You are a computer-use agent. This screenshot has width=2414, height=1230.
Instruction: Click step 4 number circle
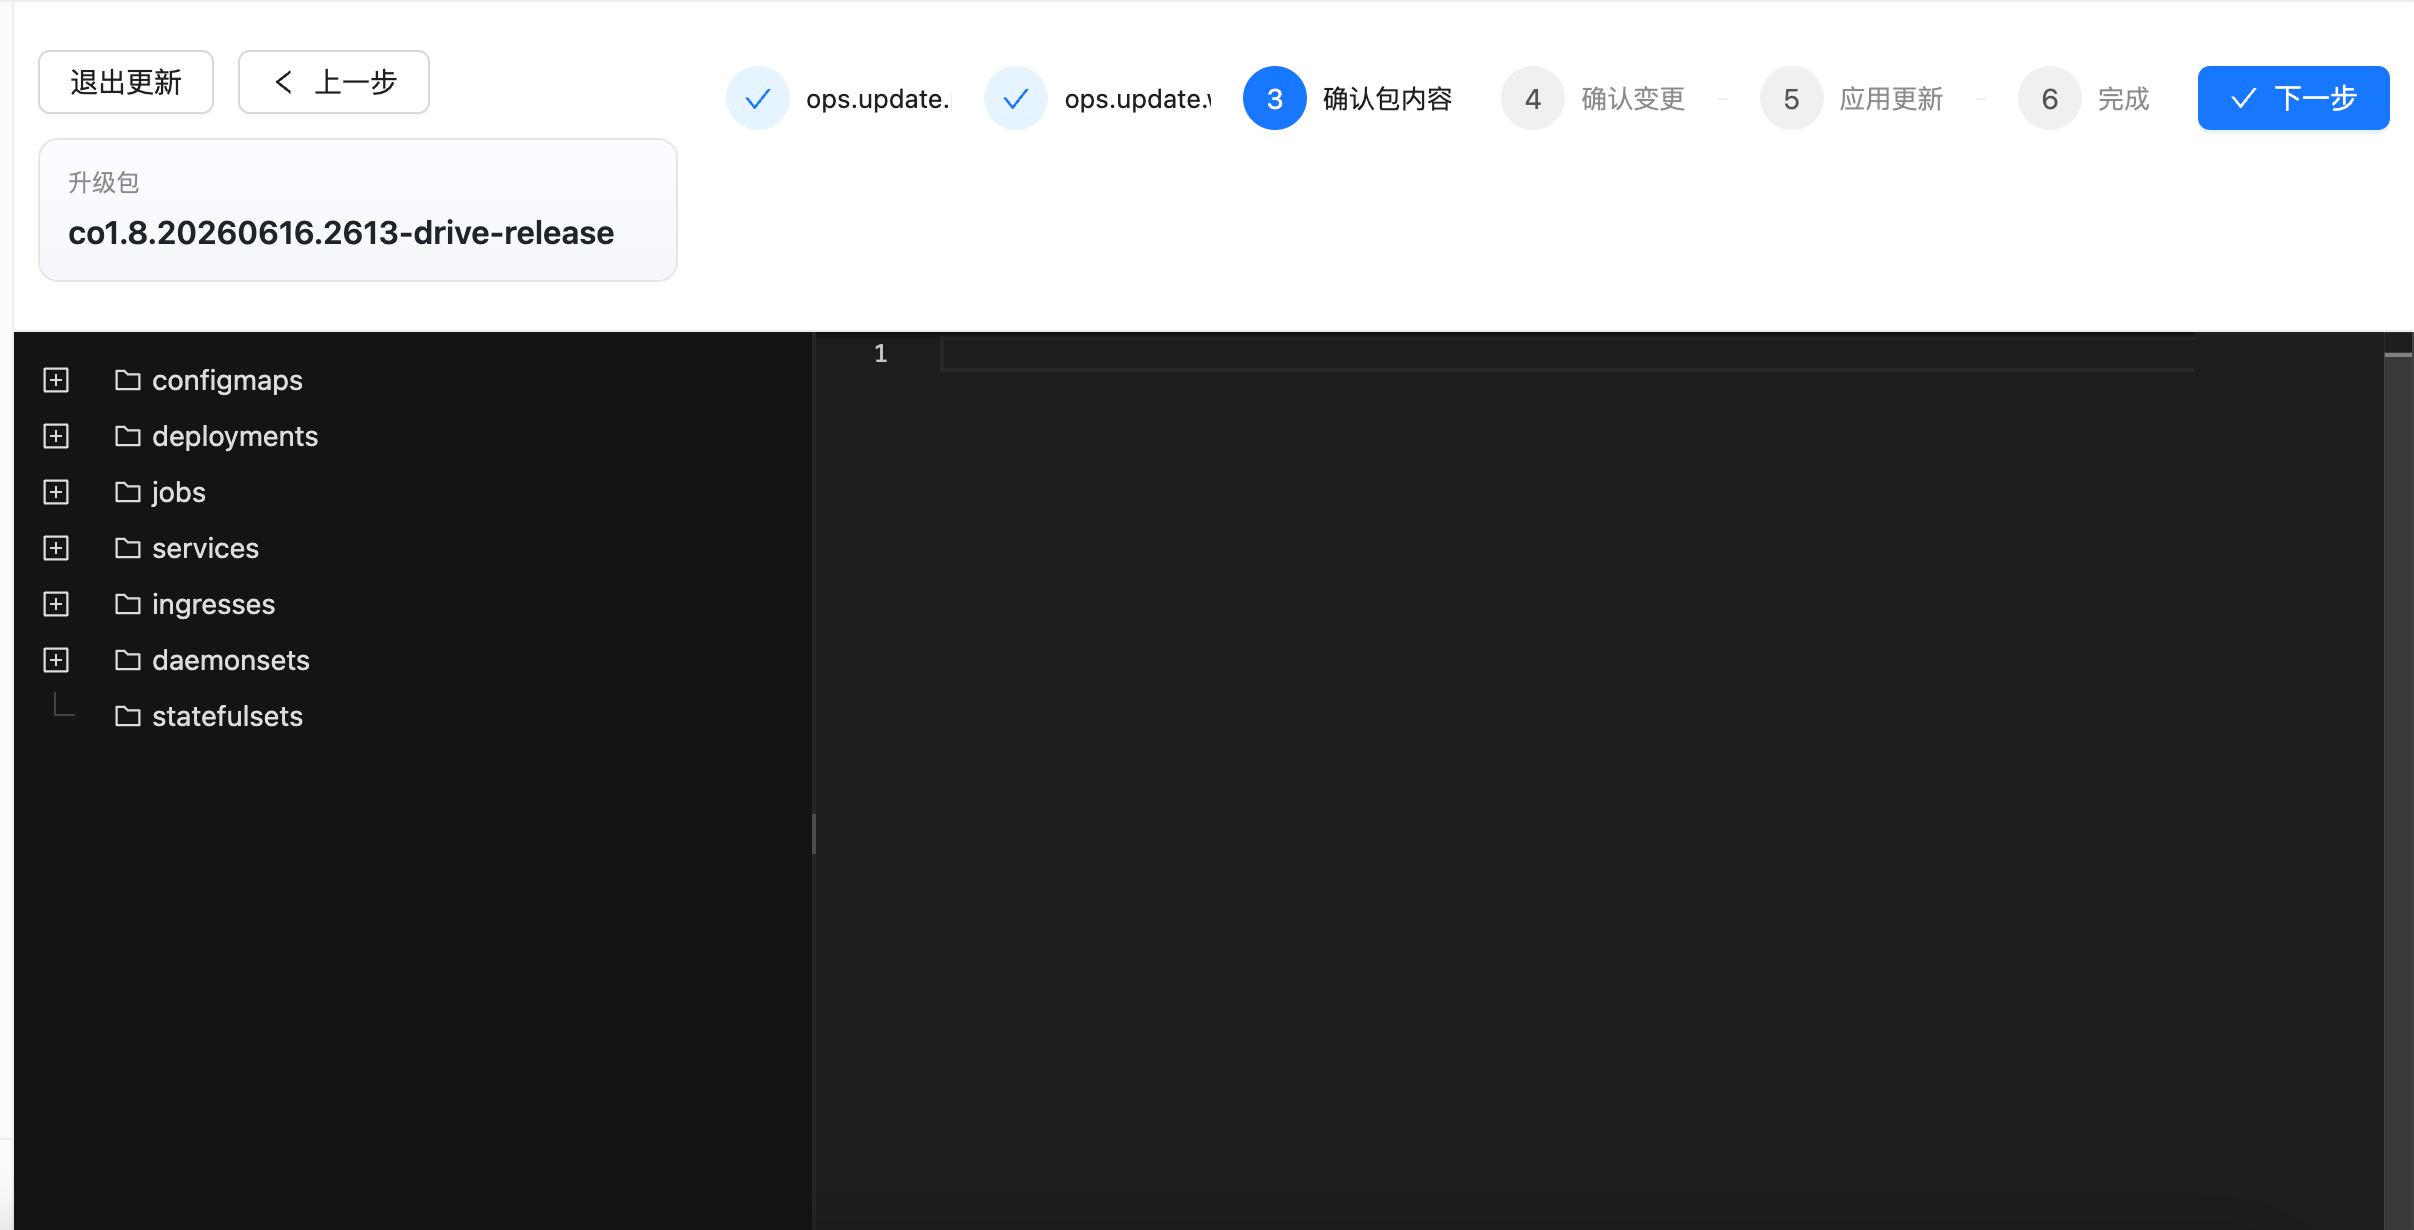click(1533, 98)
